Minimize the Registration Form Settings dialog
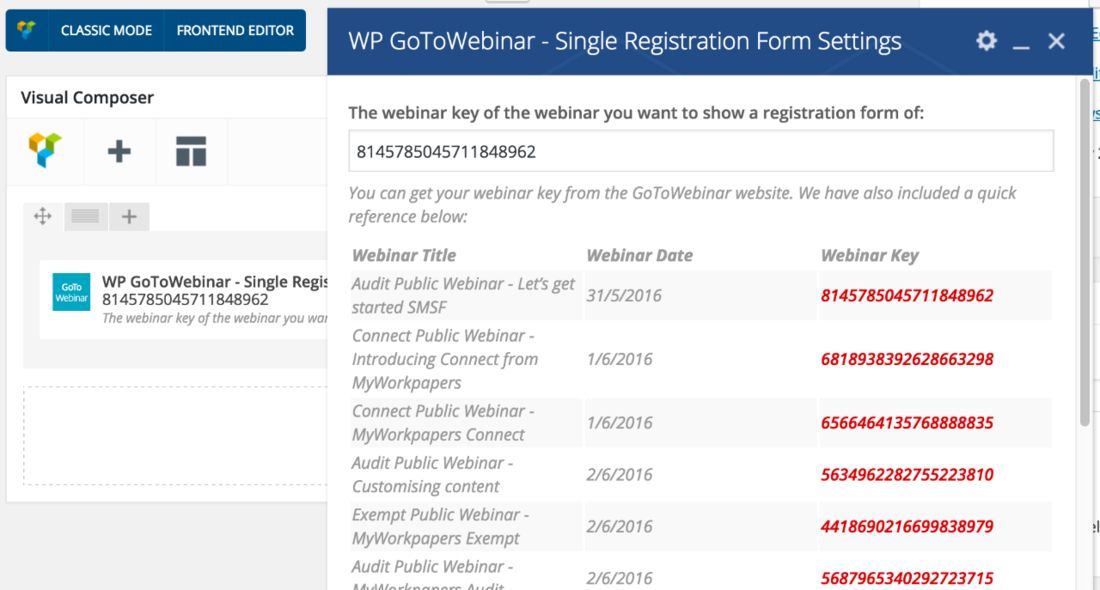 pos(1021,41)
